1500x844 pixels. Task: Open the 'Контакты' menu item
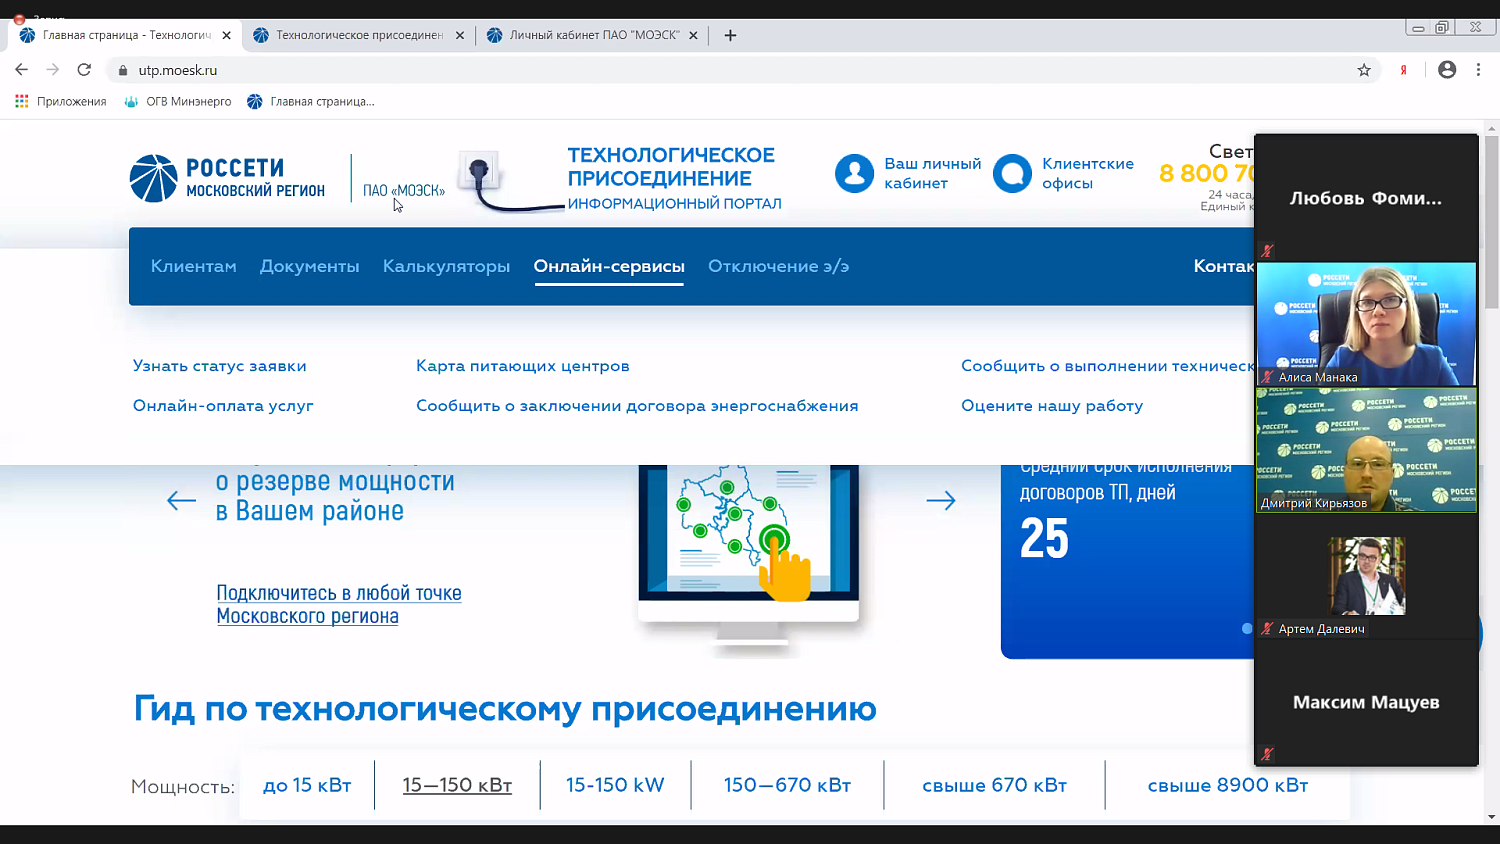click(1223, 266)
